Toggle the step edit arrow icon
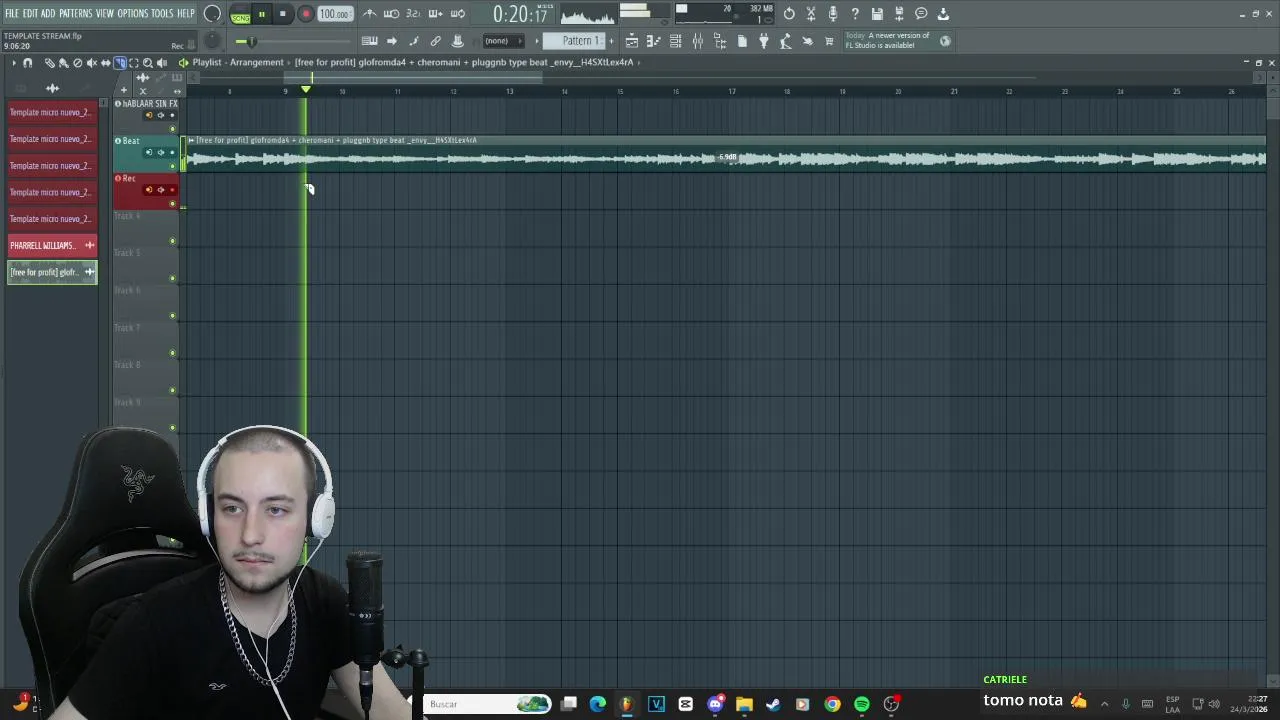 coord(392,41)
